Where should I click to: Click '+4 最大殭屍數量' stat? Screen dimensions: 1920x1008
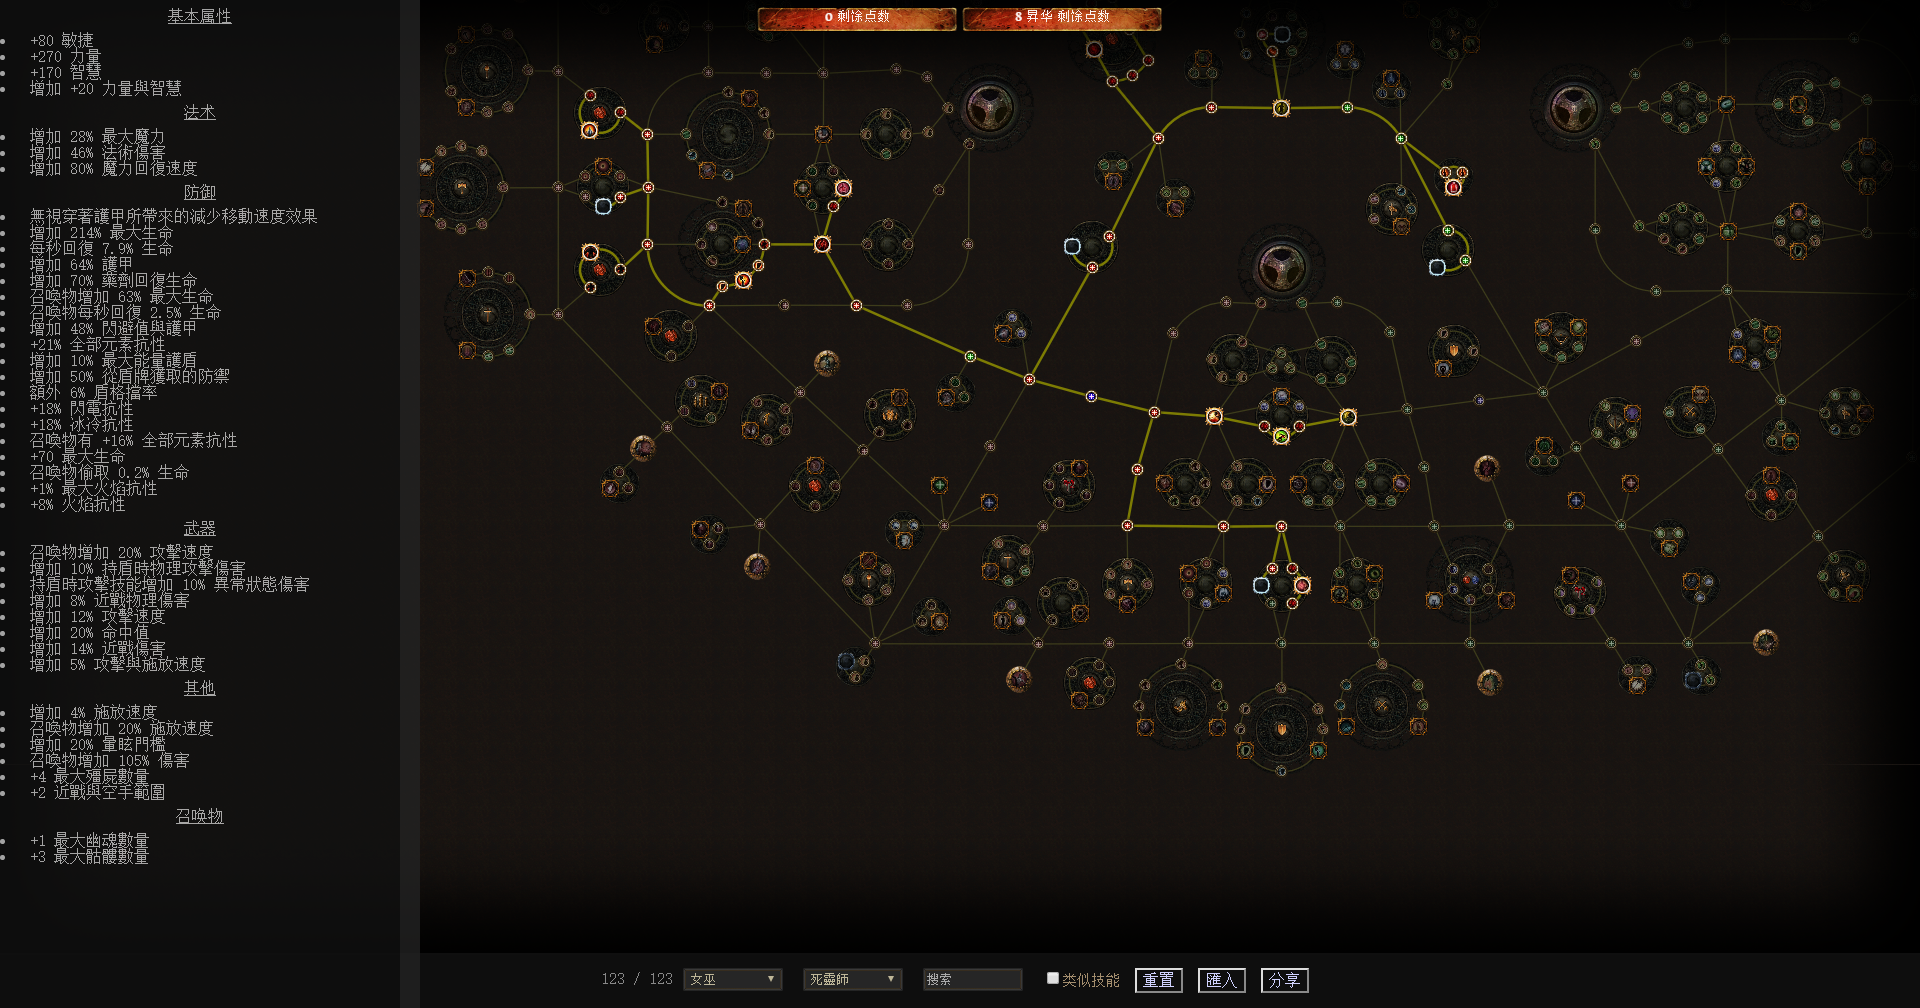[89, 776]
